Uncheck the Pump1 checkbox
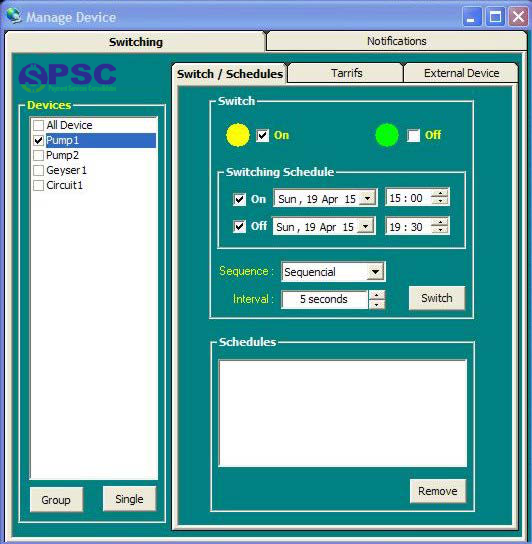The width and height of the screenshot is (532, 544). tap(38, 140)
